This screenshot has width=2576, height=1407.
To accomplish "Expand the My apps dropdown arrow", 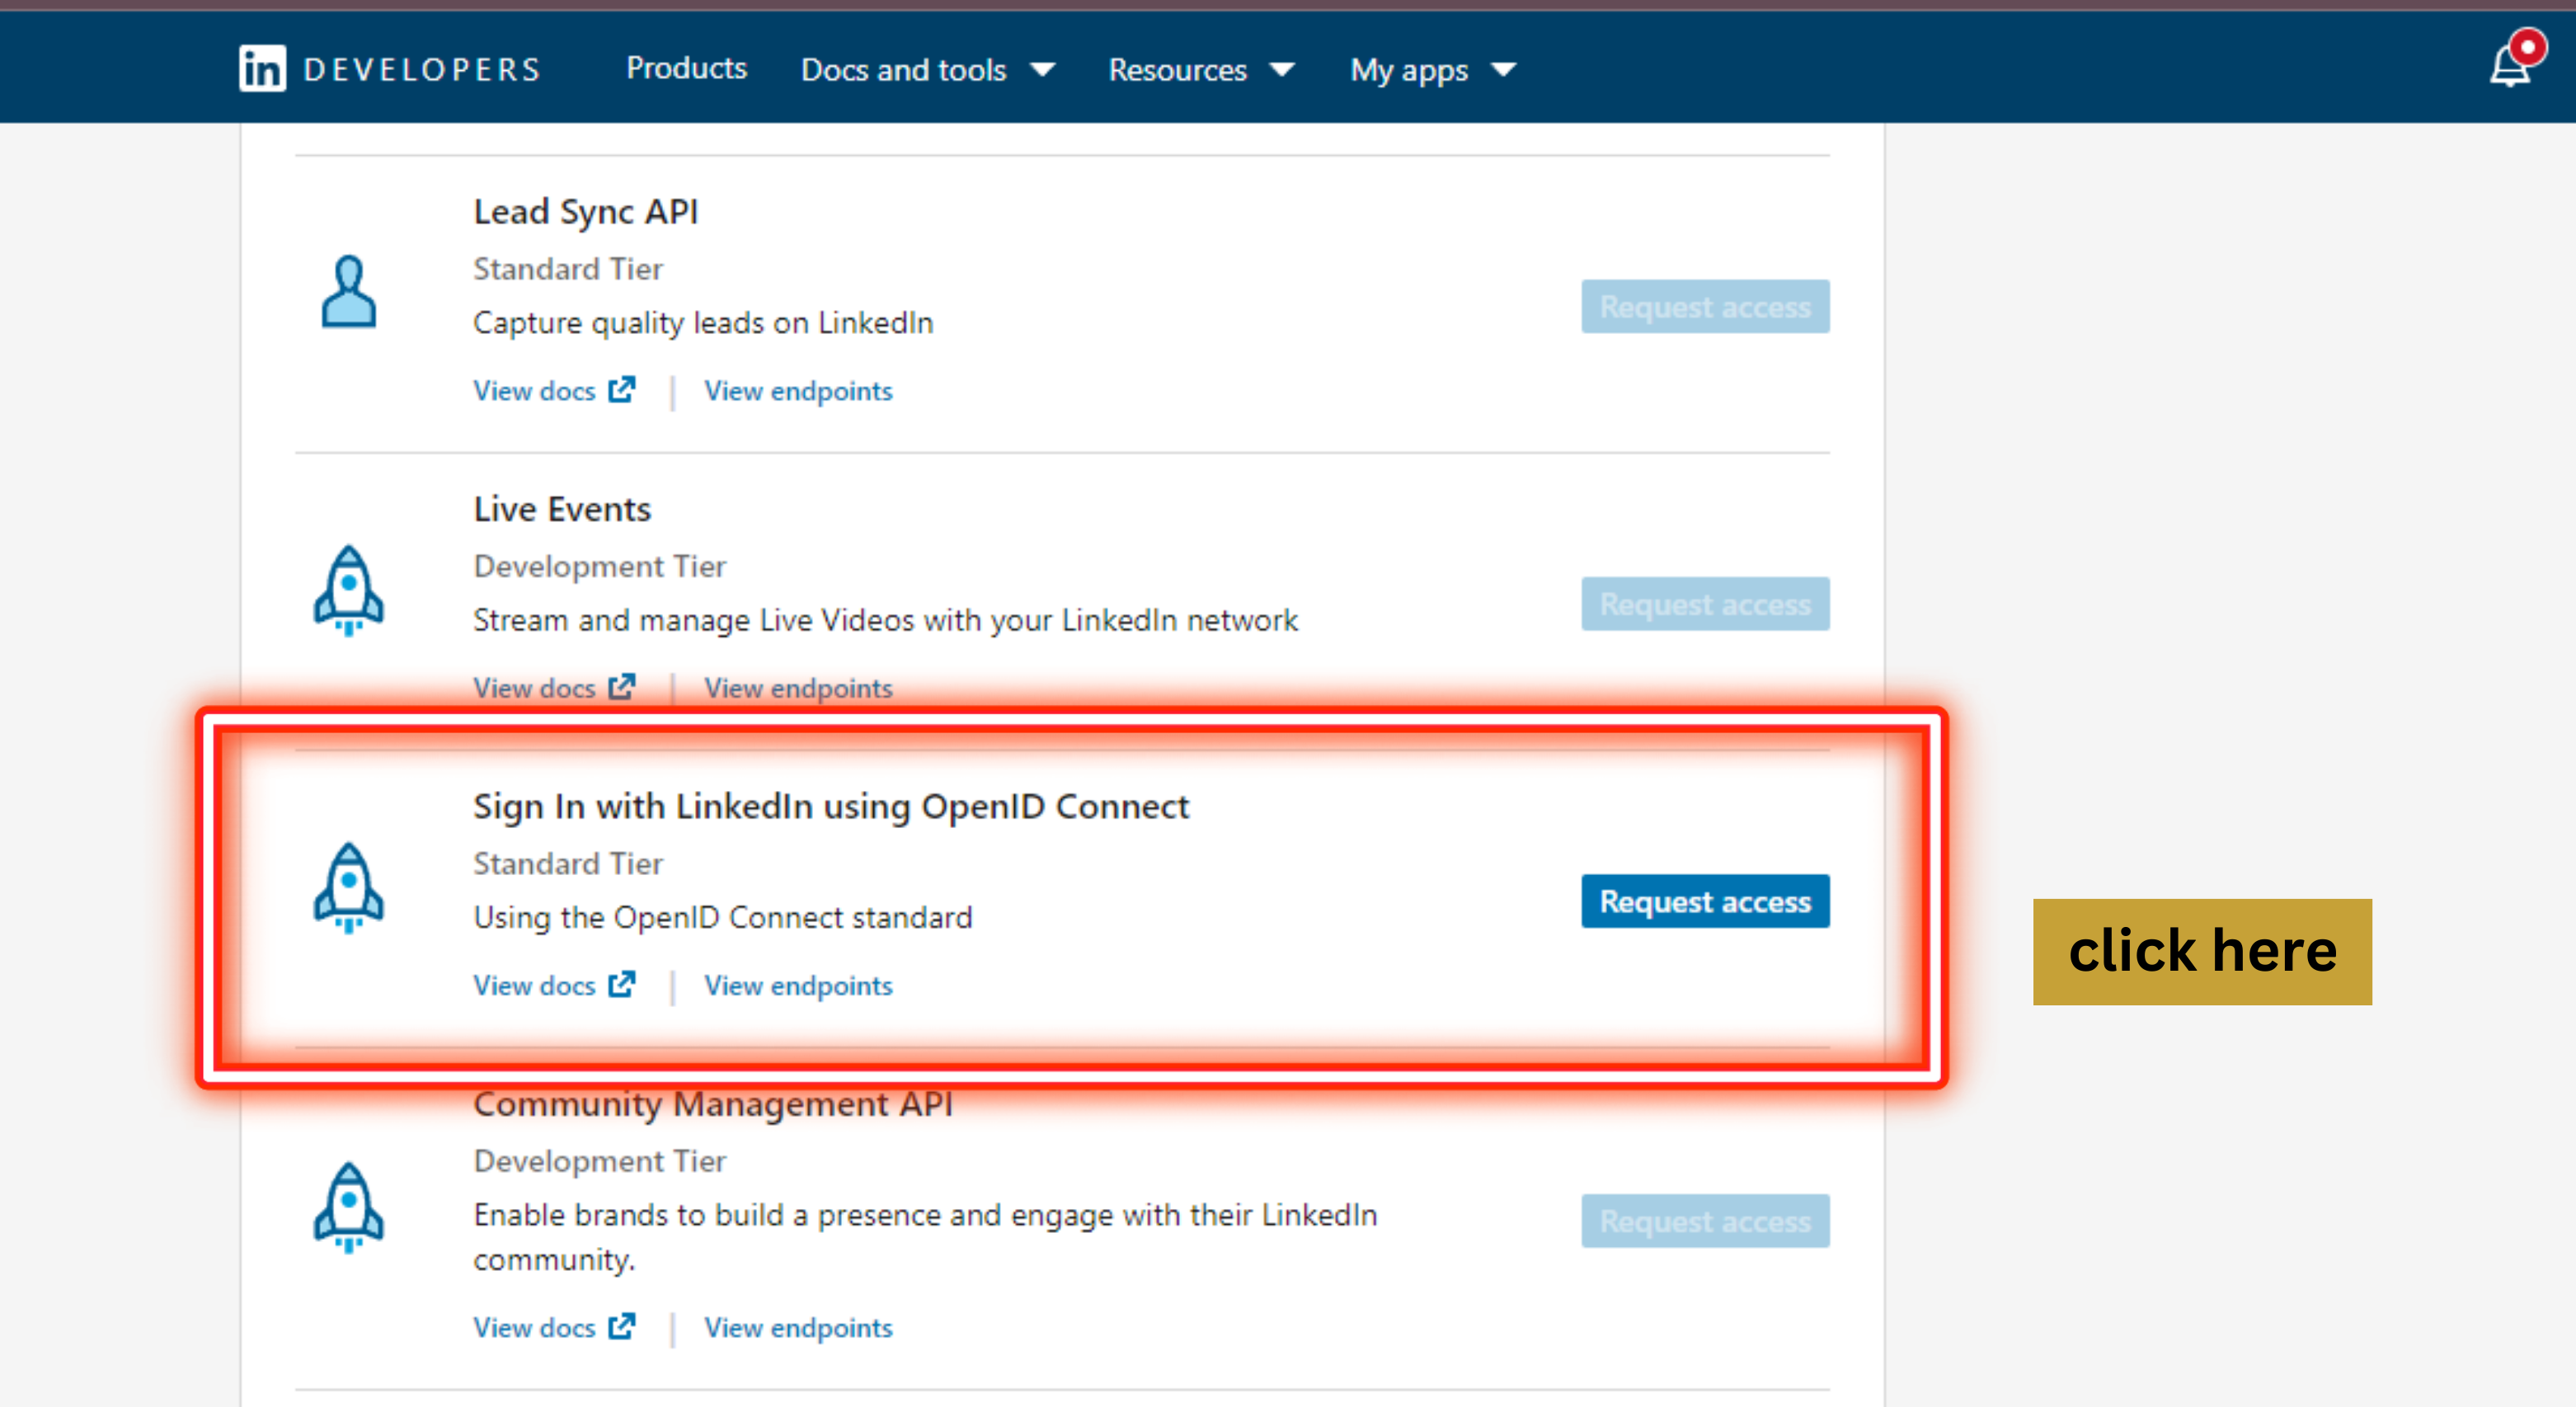I will coord(1503,70).
